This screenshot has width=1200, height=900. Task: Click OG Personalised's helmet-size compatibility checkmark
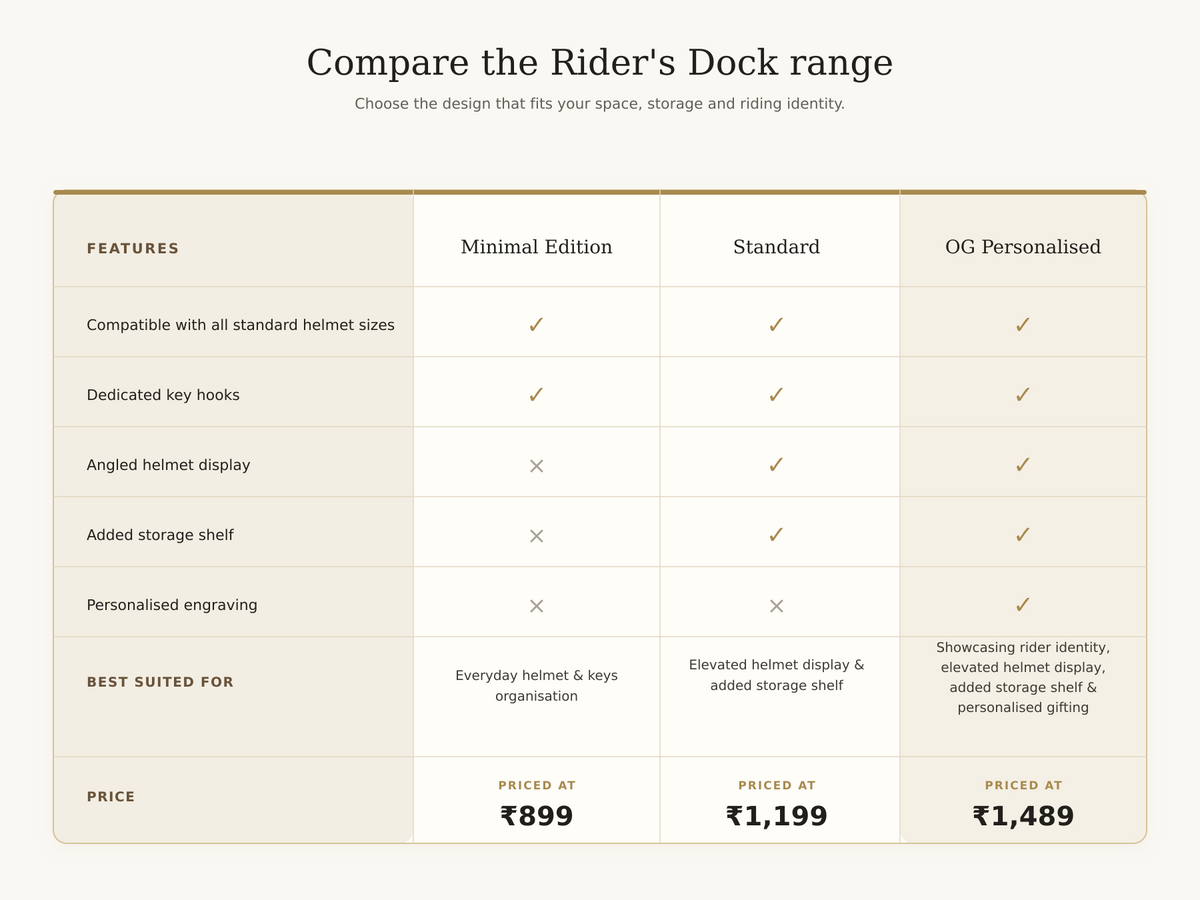point(1022,325)
